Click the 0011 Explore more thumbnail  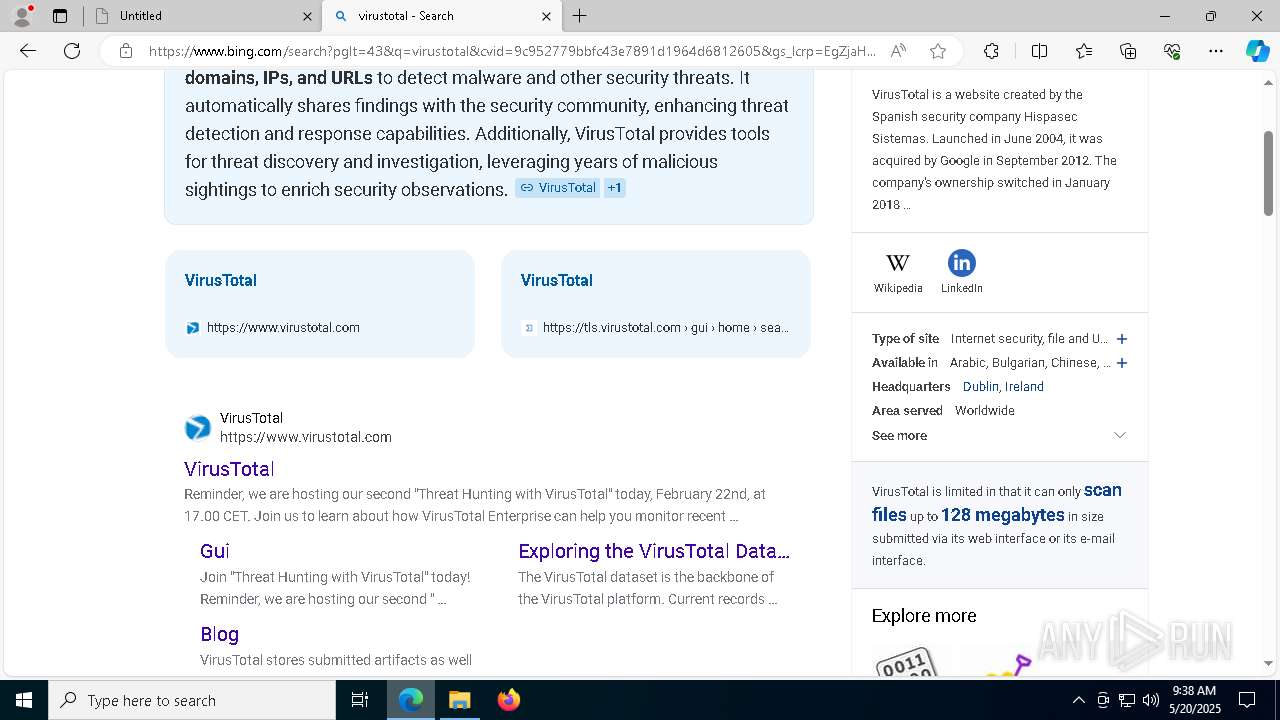905,661
